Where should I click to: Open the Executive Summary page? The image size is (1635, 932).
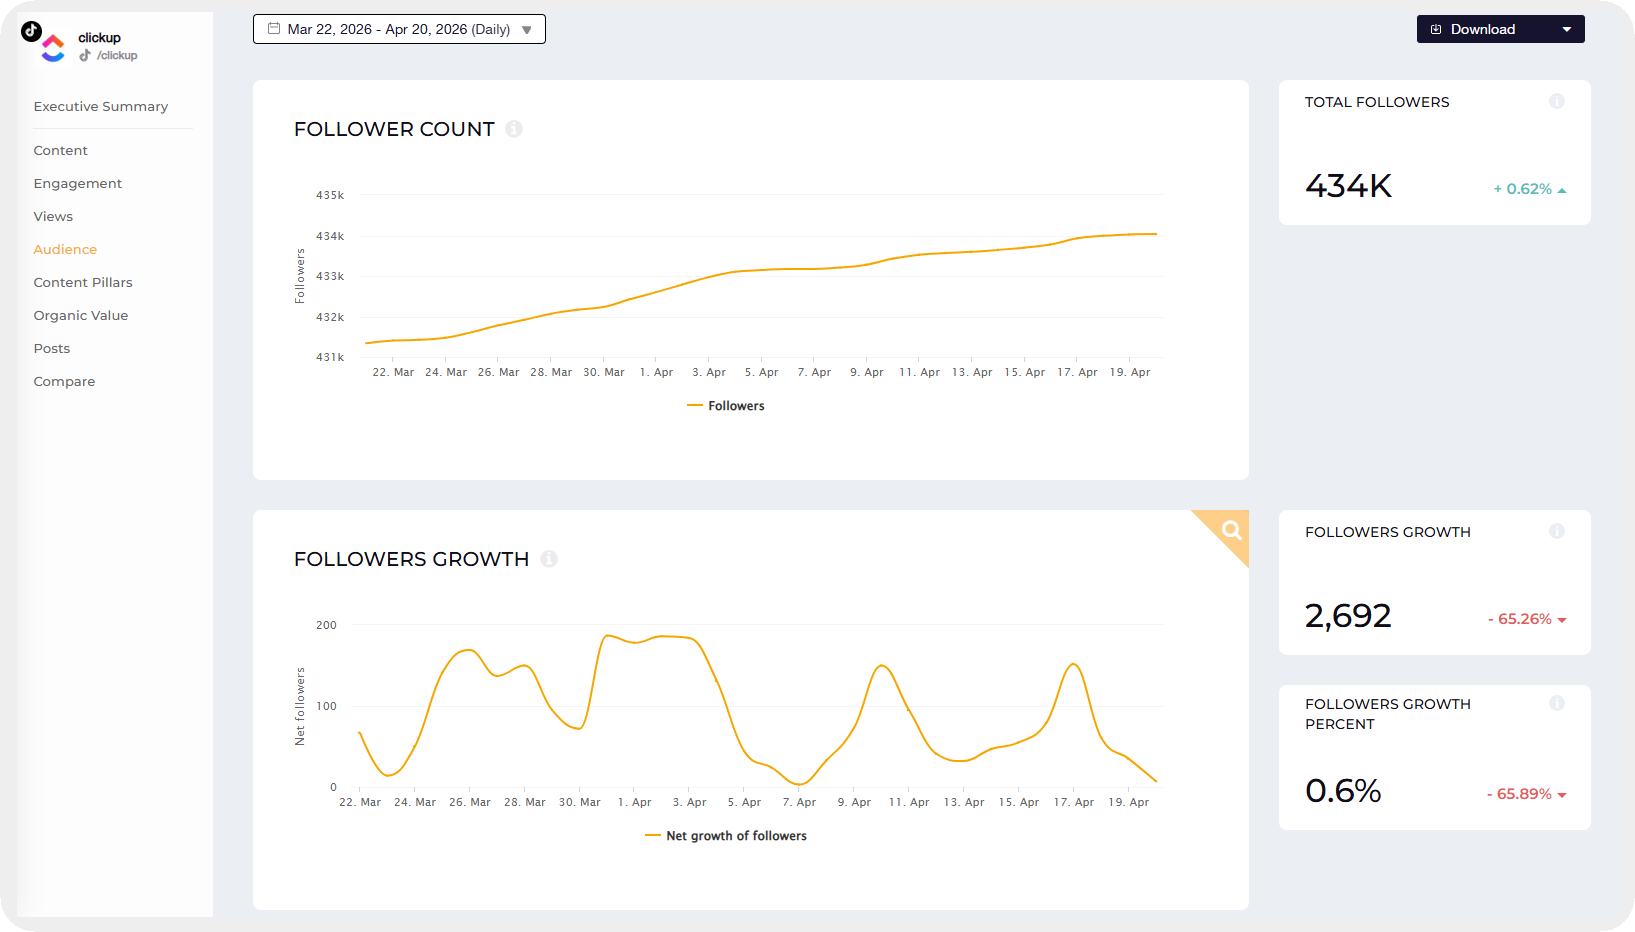point(100,106)
